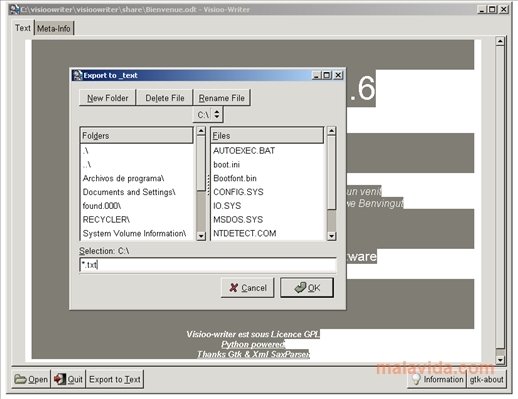This screenshot has height=399, width=518.
Task: Click the Rename File button
Action: 222,98
